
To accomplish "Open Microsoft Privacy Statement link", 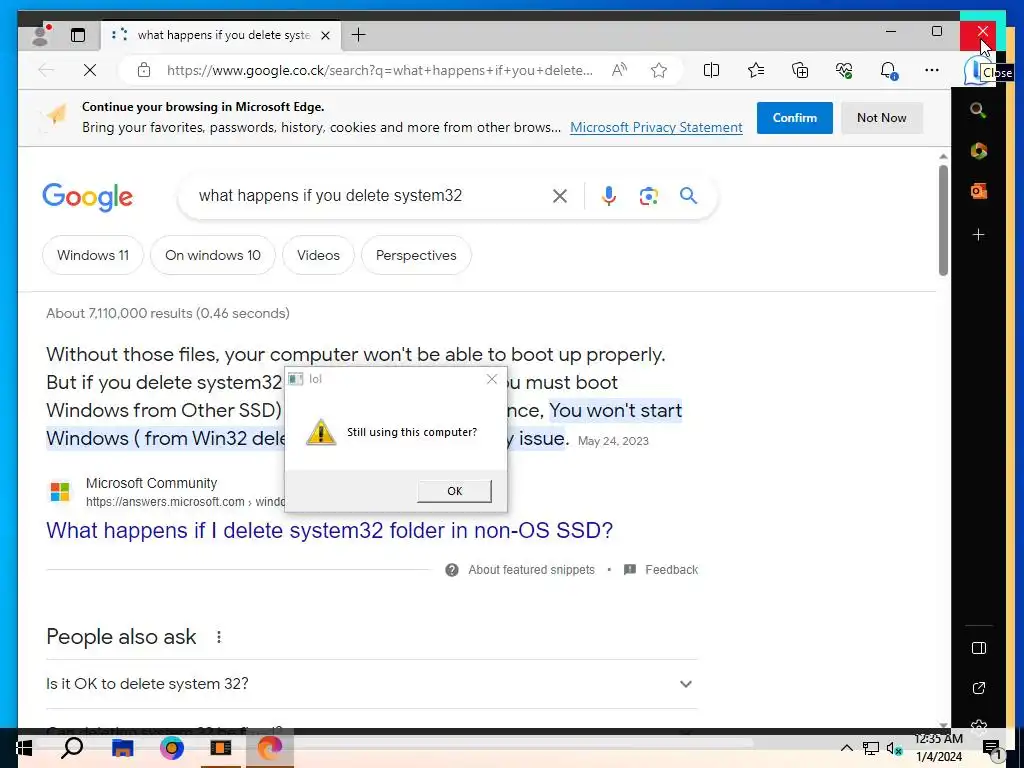I will pyautogui.click(x=656, y=127).
